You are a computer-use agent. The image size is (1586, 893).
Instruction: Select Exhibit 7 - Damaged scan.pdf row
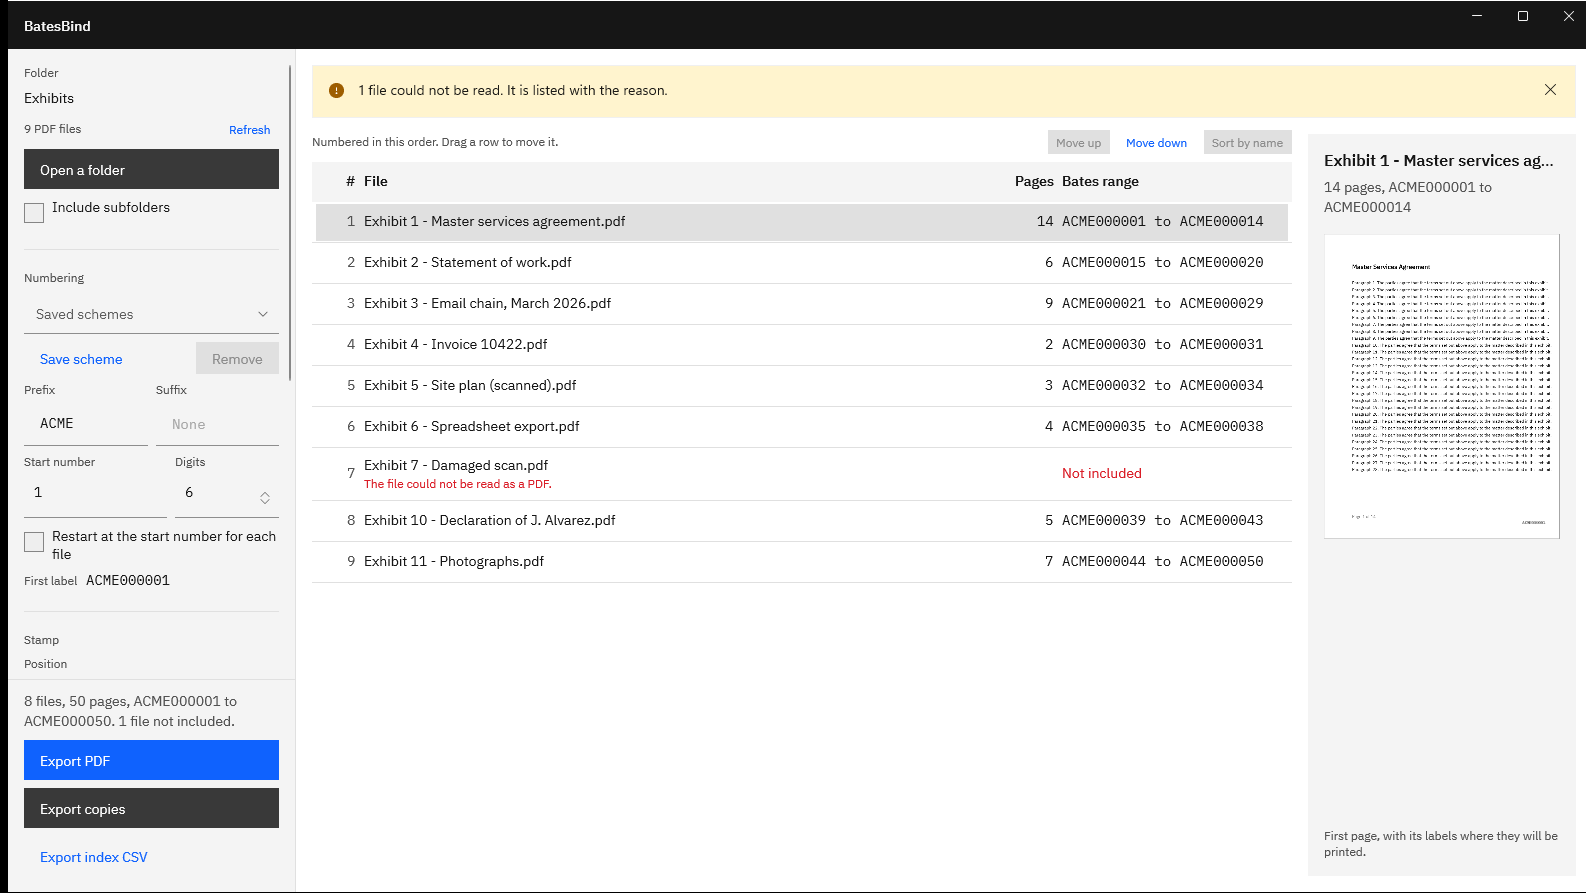[x=802, y=474]
